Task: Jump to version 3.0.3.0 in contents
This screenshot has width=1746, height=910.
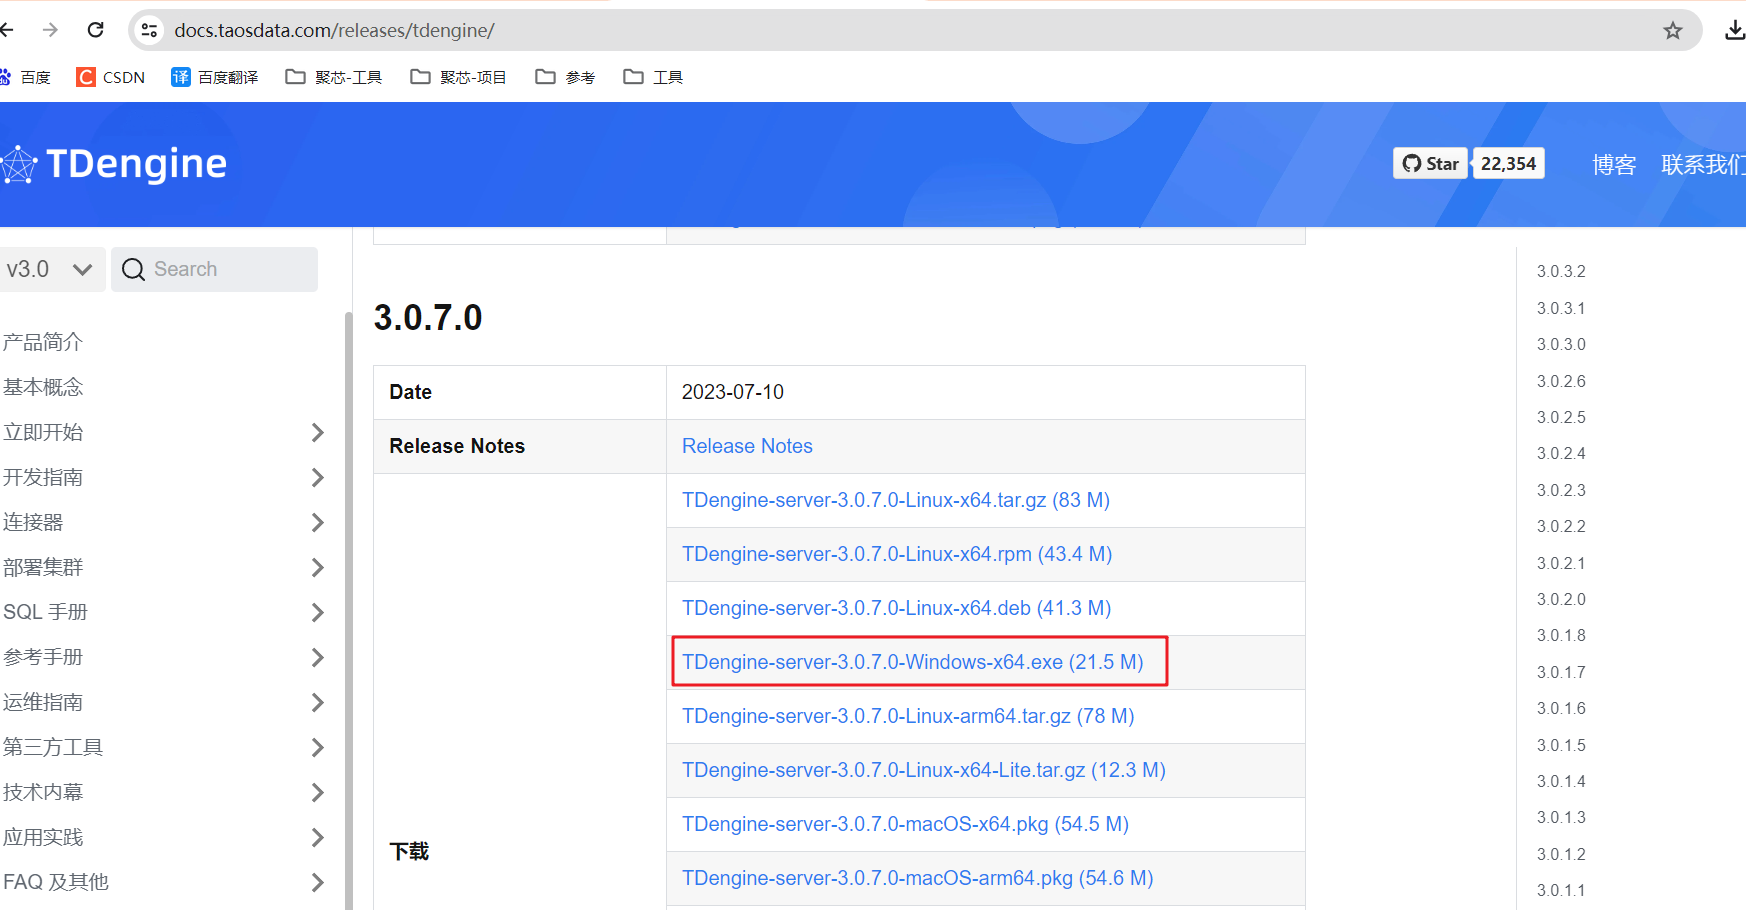Action: pos(1561,344)
